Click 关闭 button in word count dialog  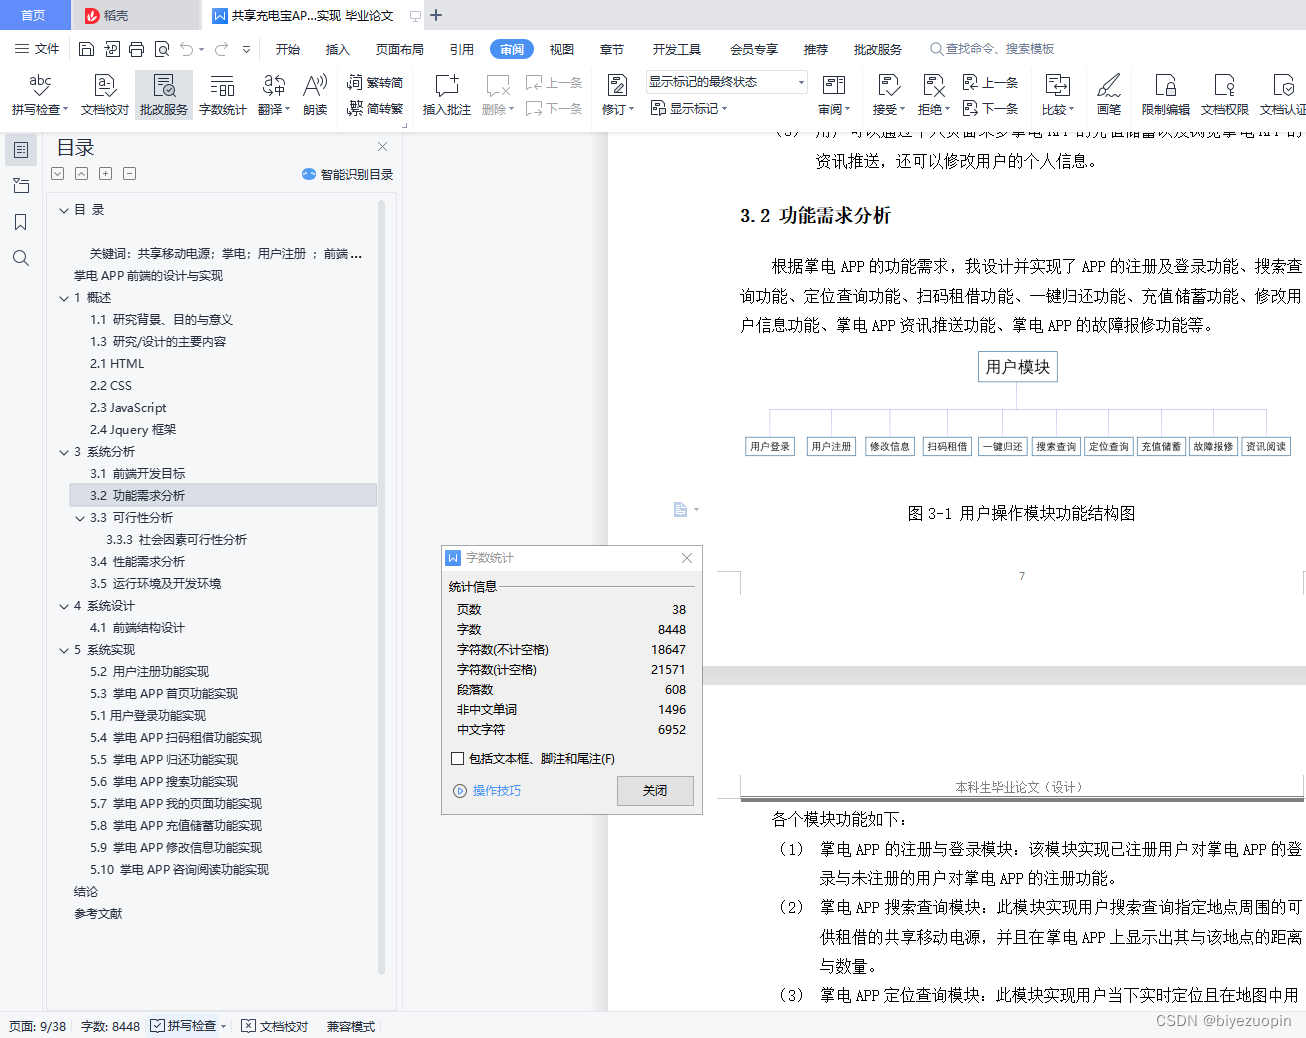pos(655,790)
